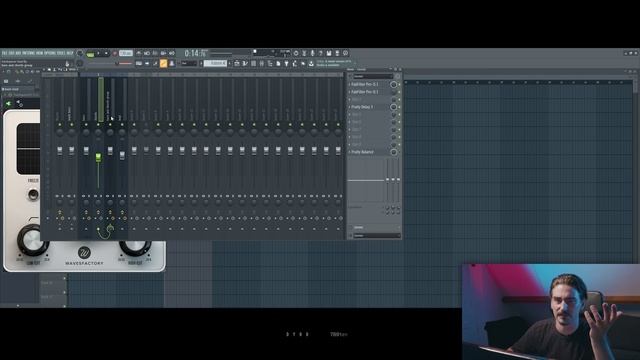
Task: Click mix level knob of top FabFilter Pro-Q 3
Action: [x=393, y=84]
